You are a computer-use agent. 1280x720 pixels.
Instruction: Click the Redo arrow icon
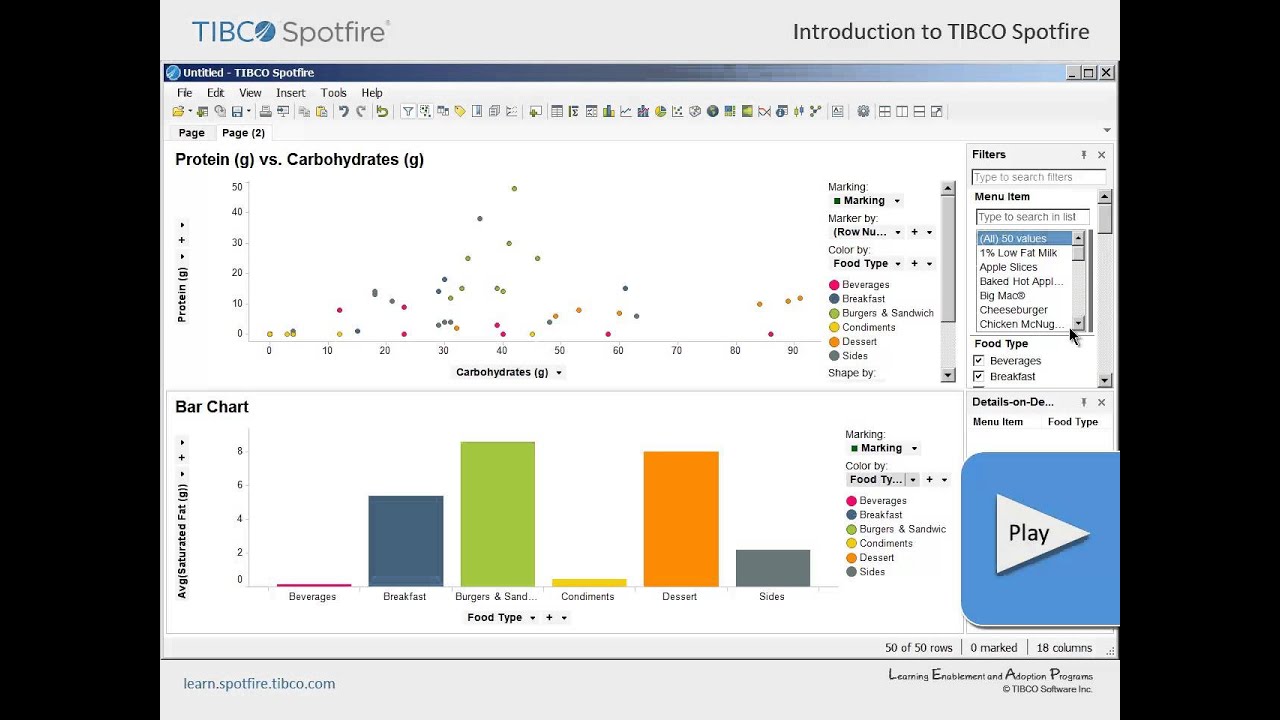tap(361, 111)
